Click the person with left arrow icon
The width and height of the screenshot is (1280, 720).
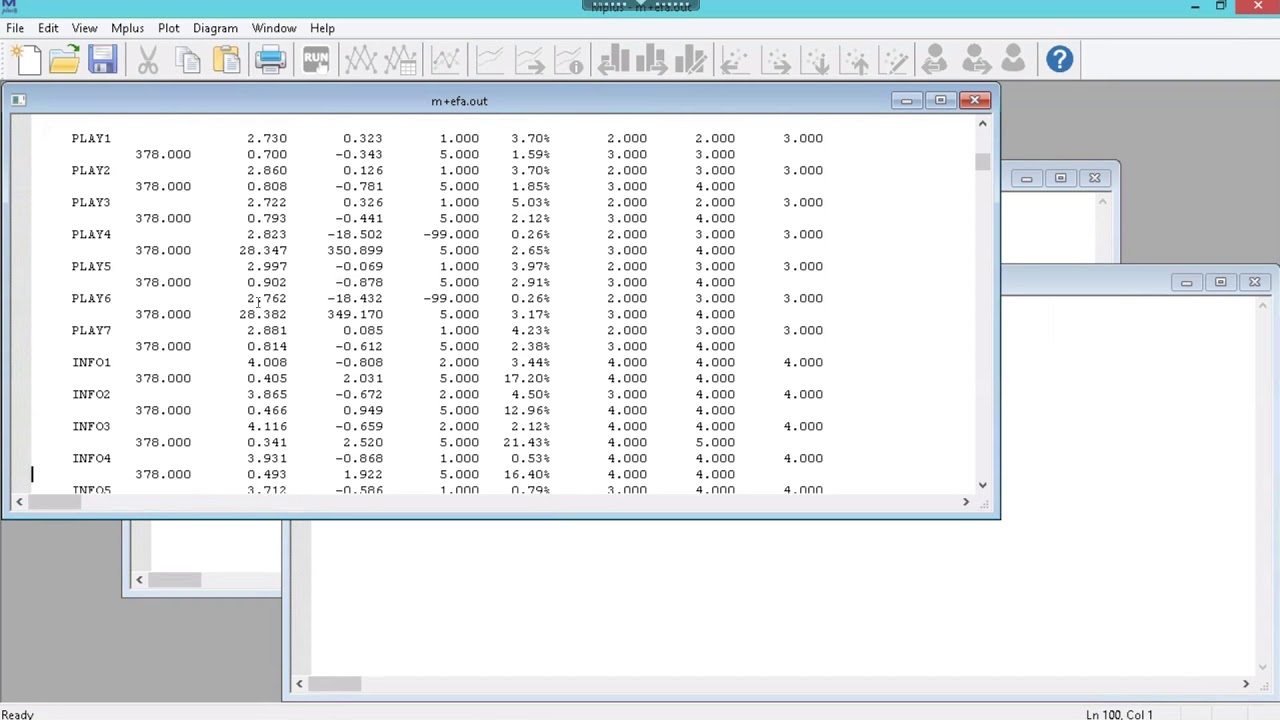click(x=934, y=60)
